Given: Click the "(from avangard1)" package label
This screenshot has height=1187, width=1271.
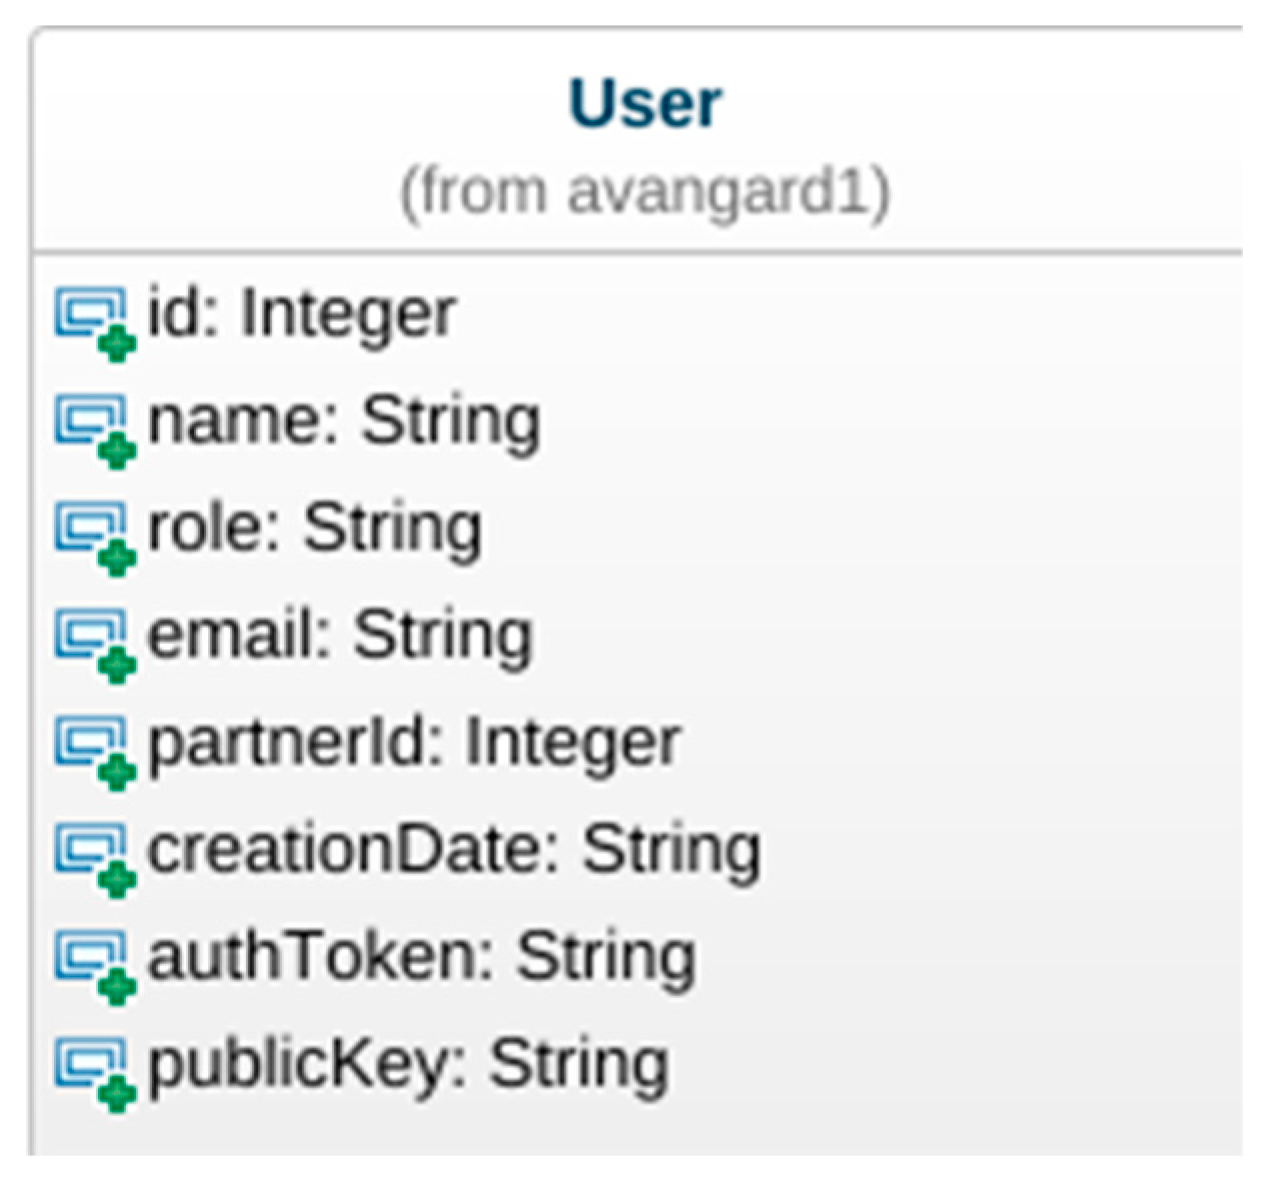Looking at the screenshot, I should (645, 191).
